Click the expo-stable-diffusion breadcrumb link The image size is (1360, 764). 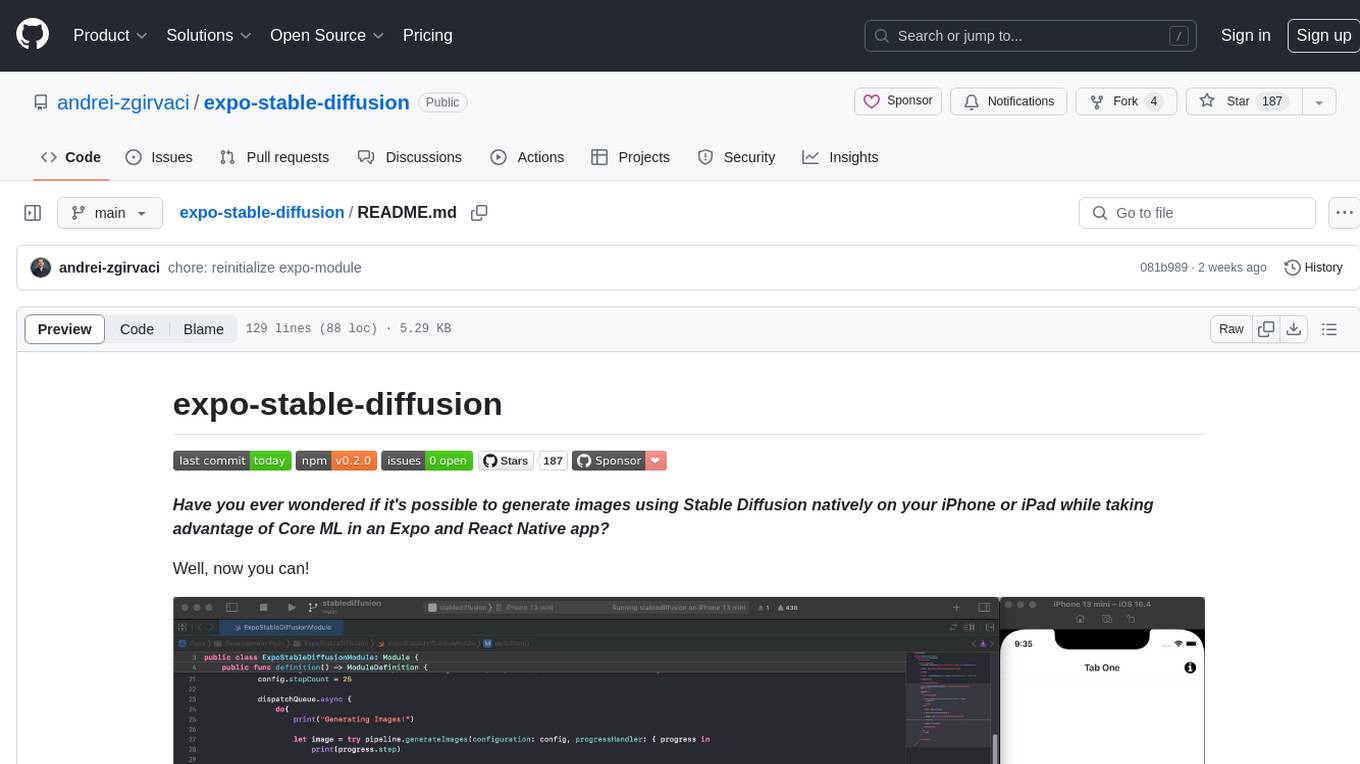point(262,212)
